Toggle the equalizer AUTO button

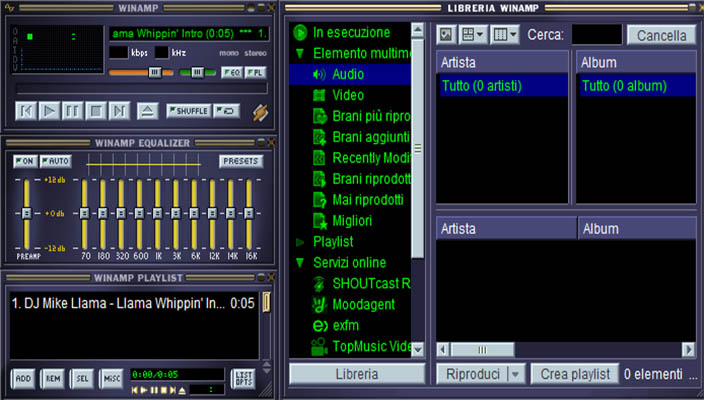coord(55,160)
